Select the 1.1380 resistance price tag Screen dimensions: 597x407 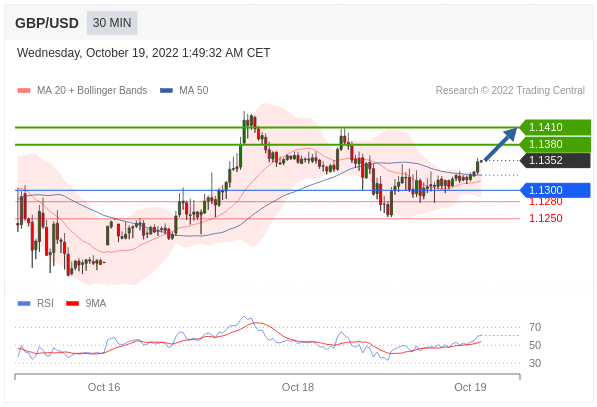tap(555, 144)
